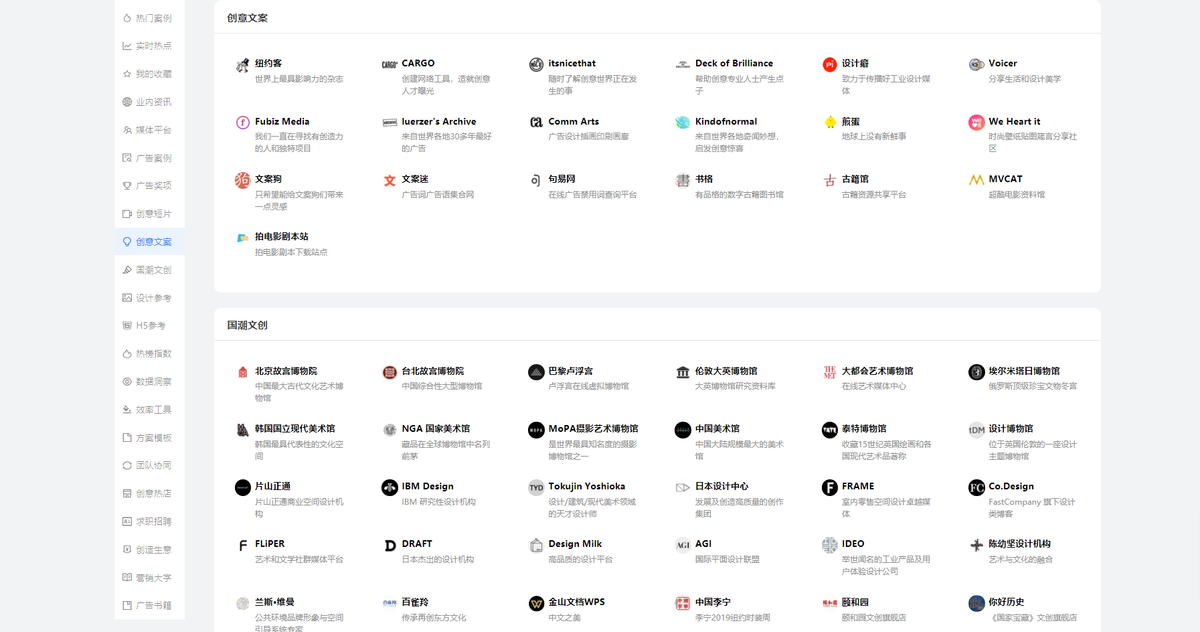Open the 日本设计中心 link

coord(722,488)
